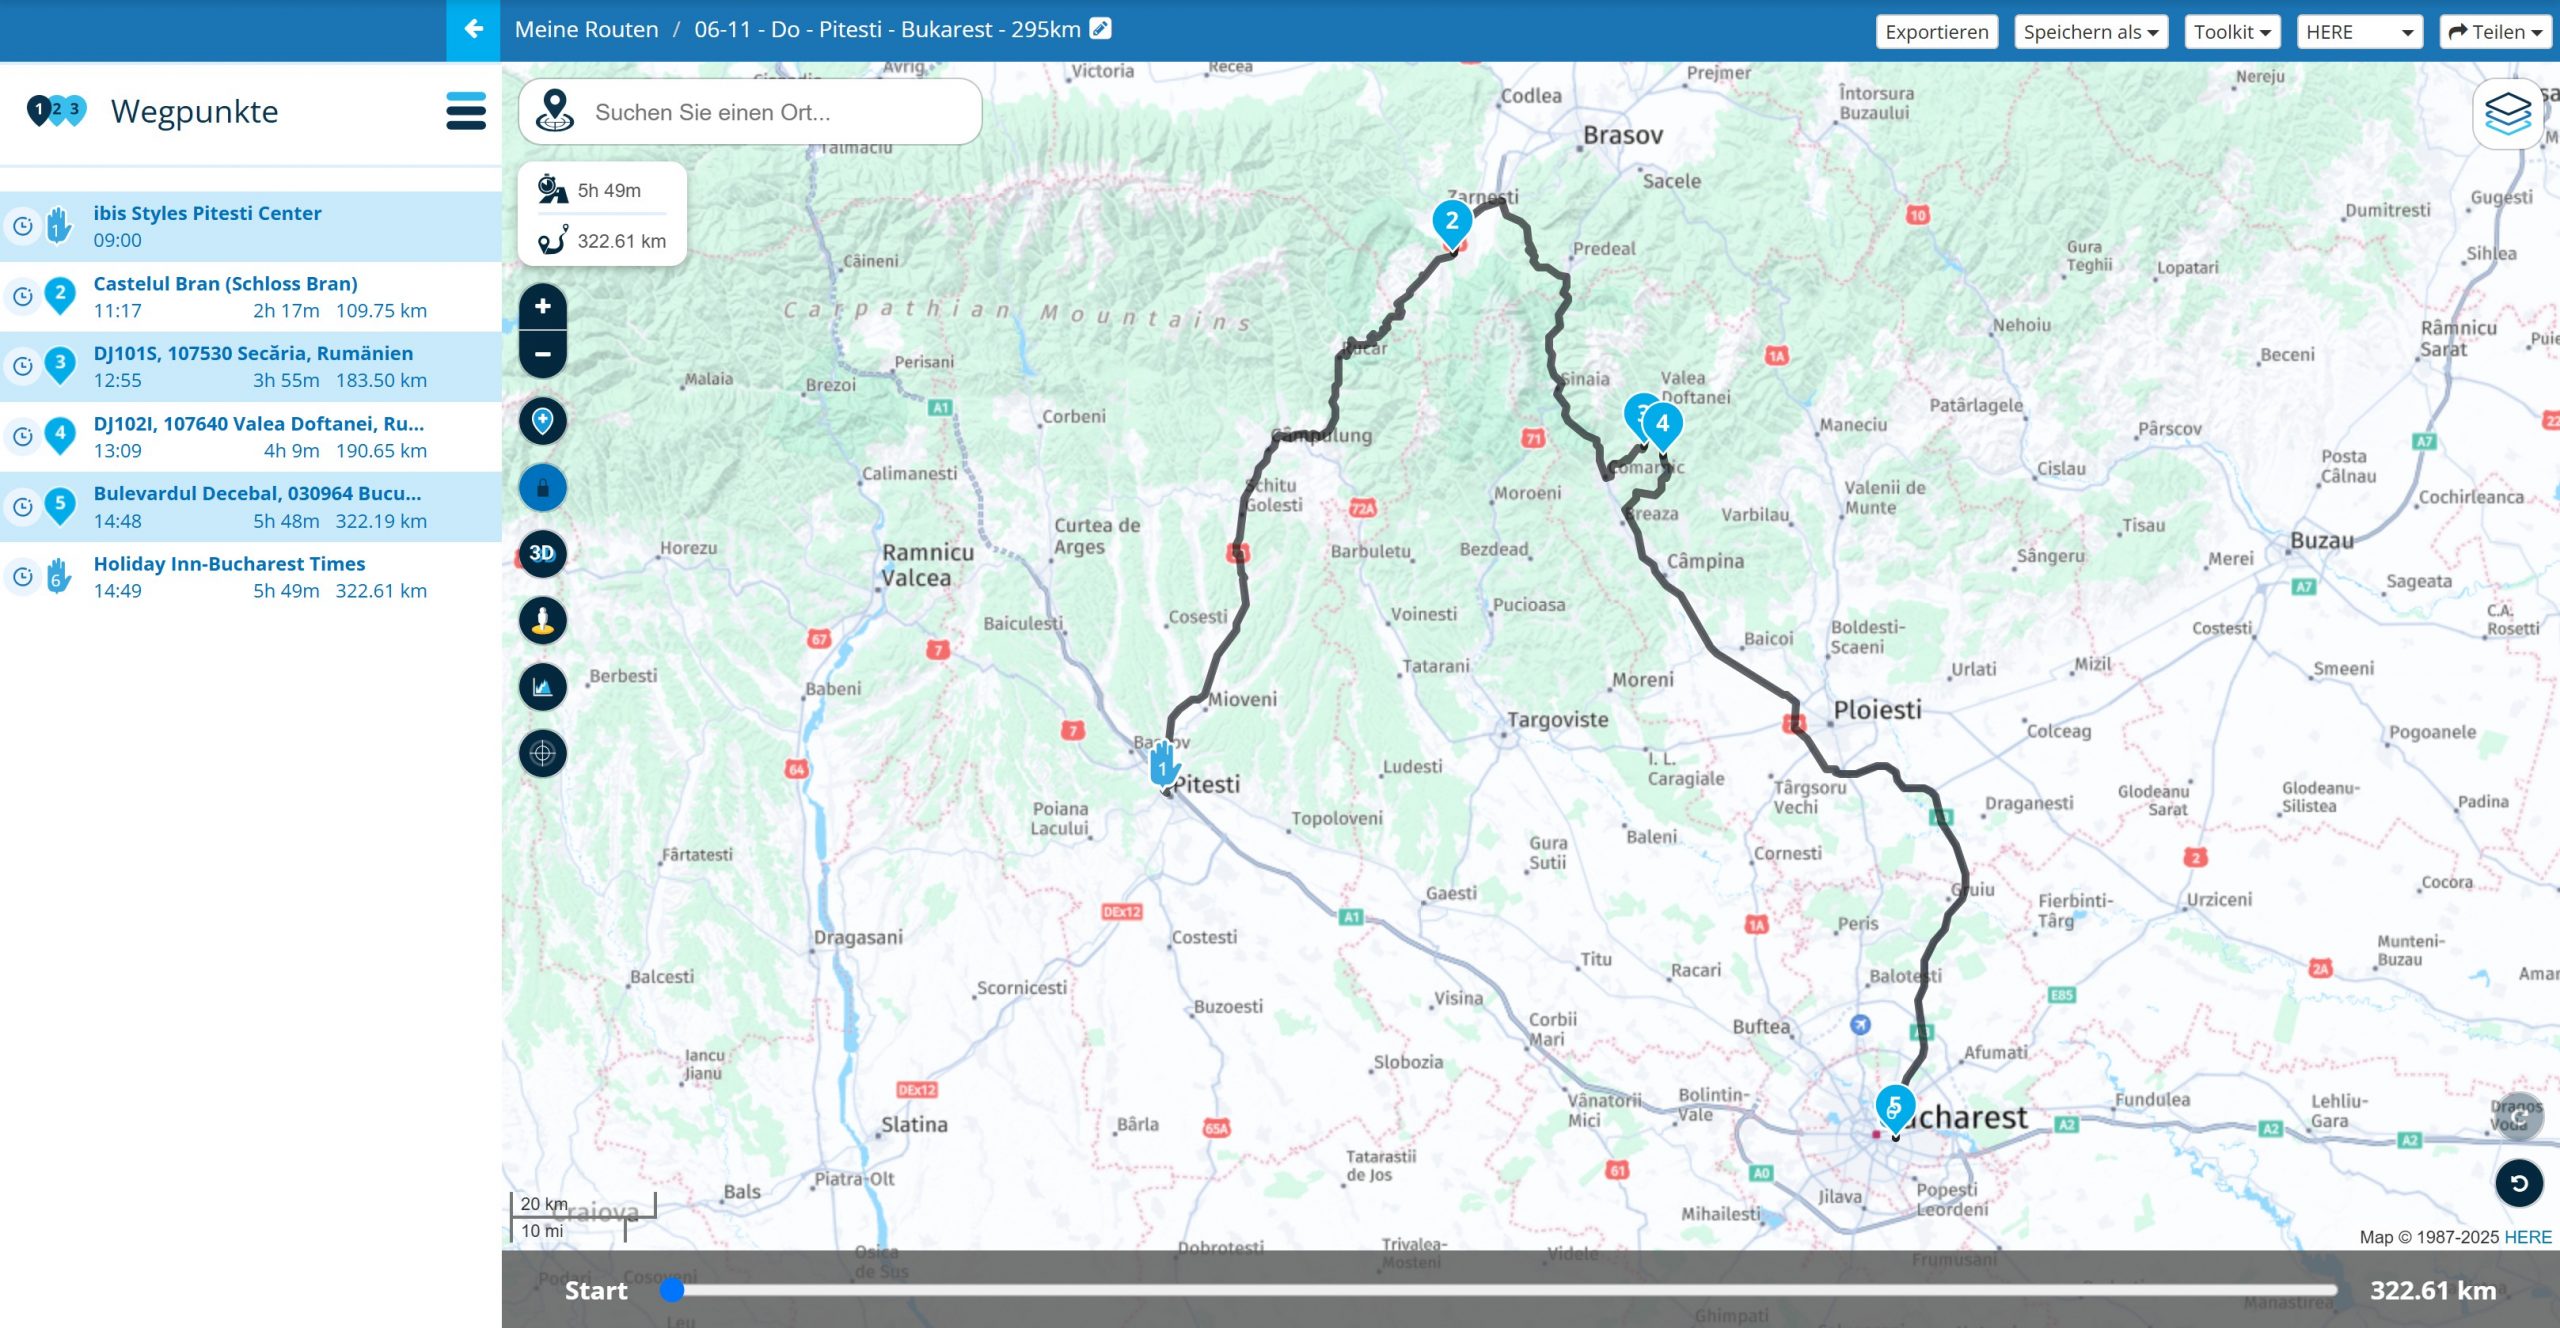The width and height of the screenshot is (2560, 1328).
Task: Open the map layers panel icon
Action: coord(2507,113)
